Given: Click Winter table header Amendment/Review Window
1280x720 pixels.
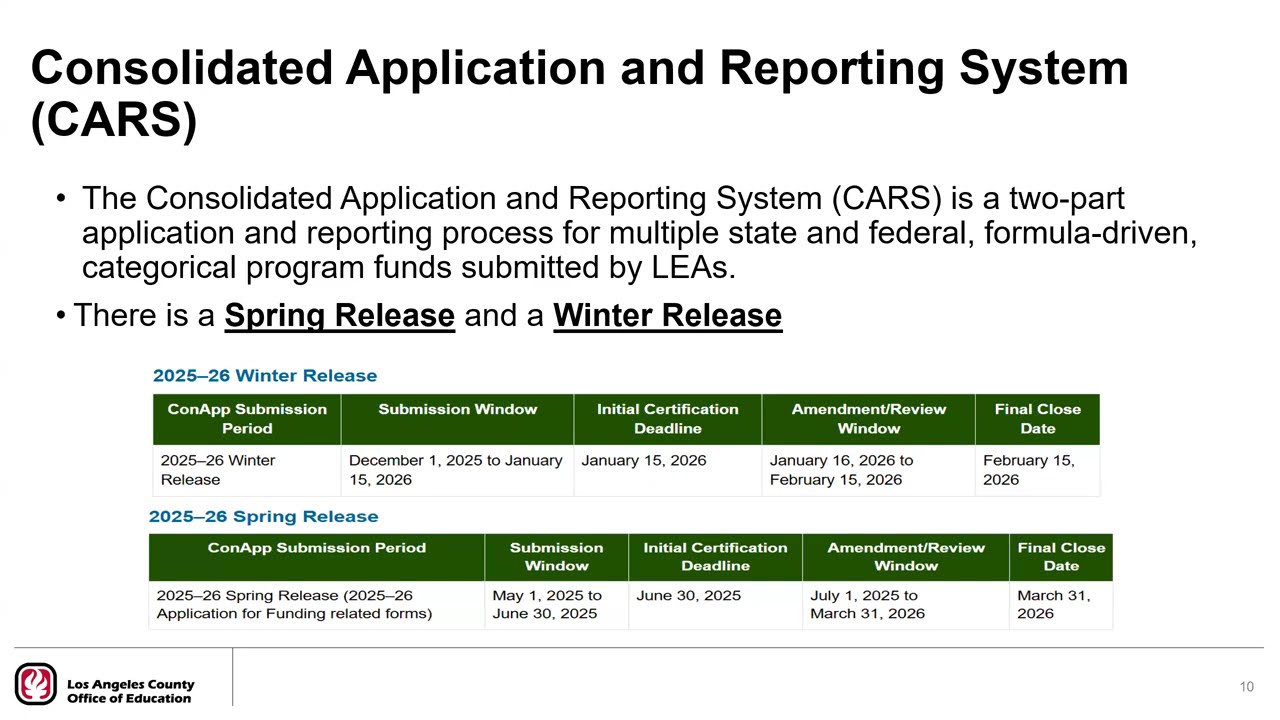Looking at the screenshot, I should pos(868,419).
